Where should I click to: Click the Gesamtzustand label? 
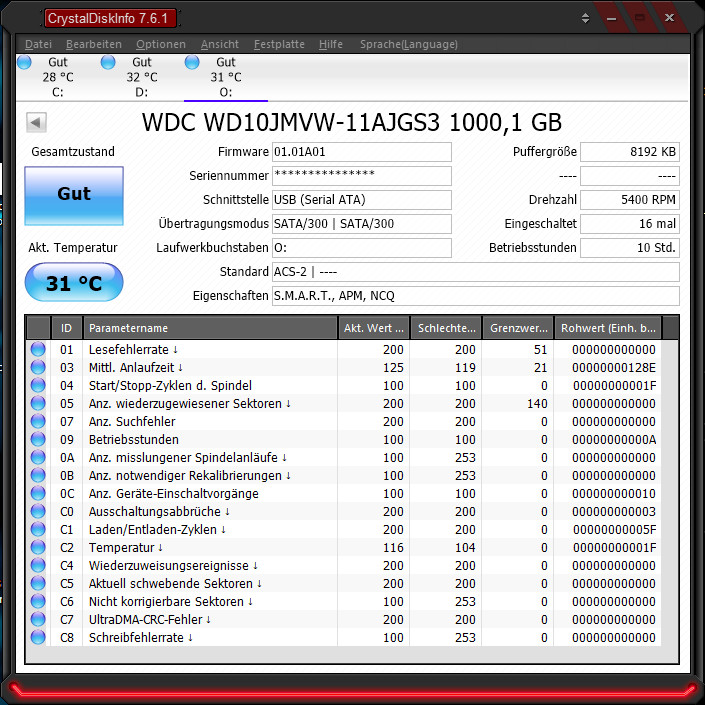[x=73, y=152]
